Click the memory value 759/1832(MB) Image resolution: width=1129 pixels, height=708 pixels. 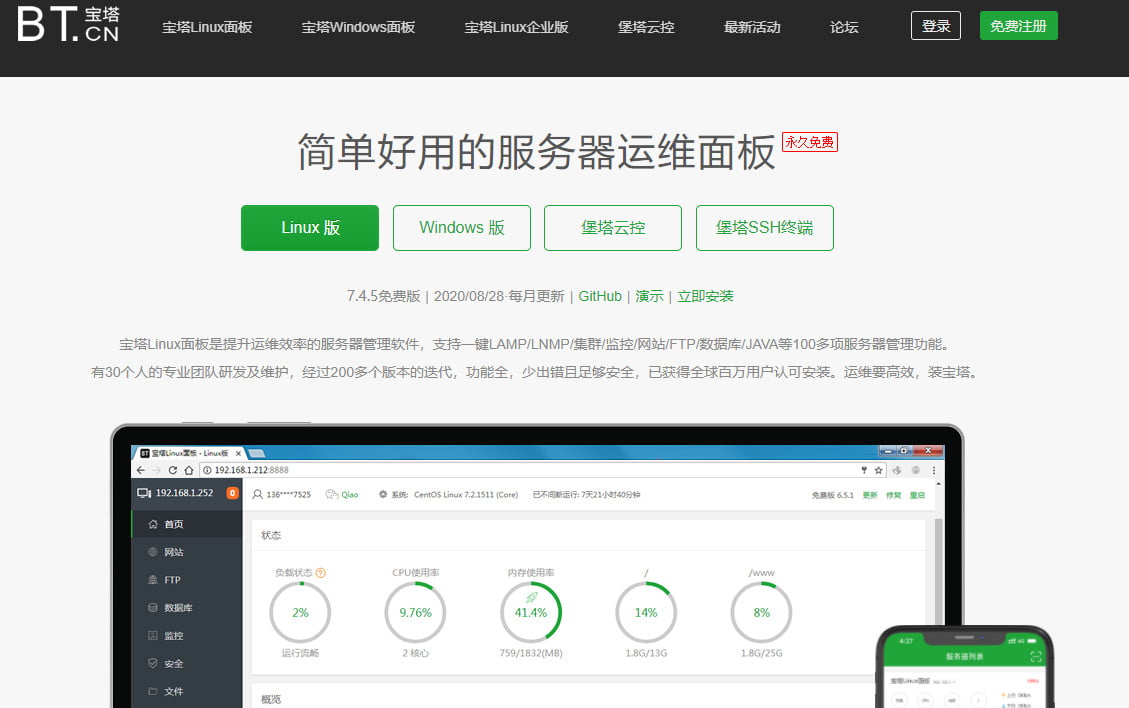tap(531, 653)
